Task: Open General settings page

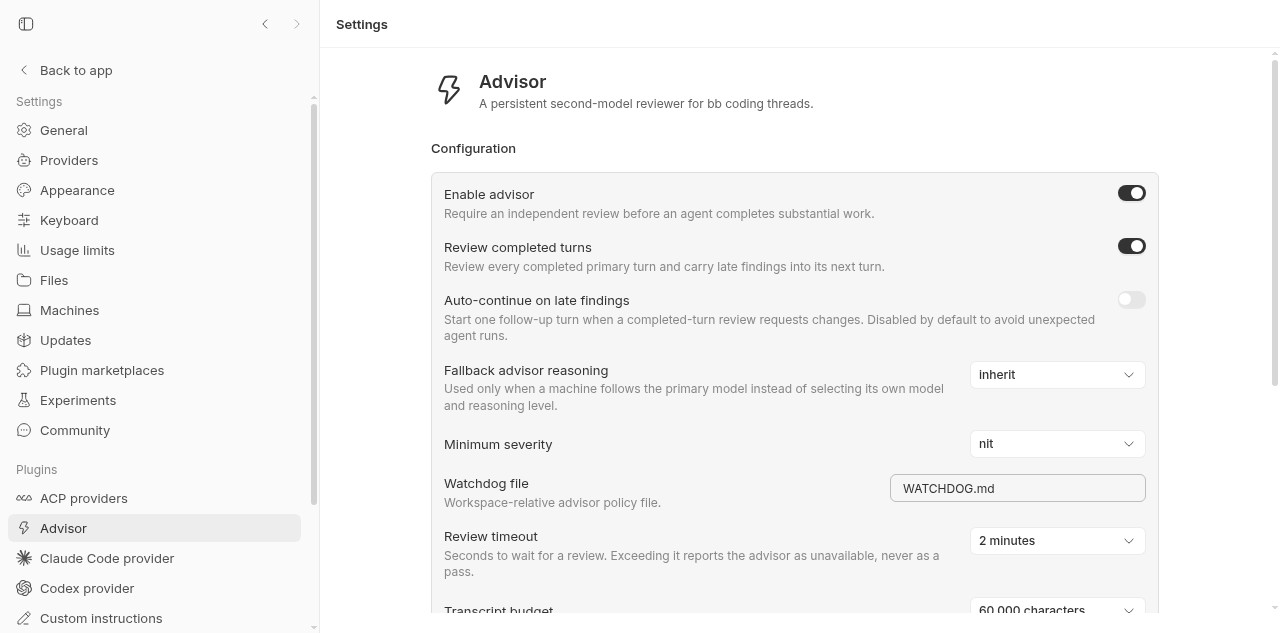Action: point(154,130)
